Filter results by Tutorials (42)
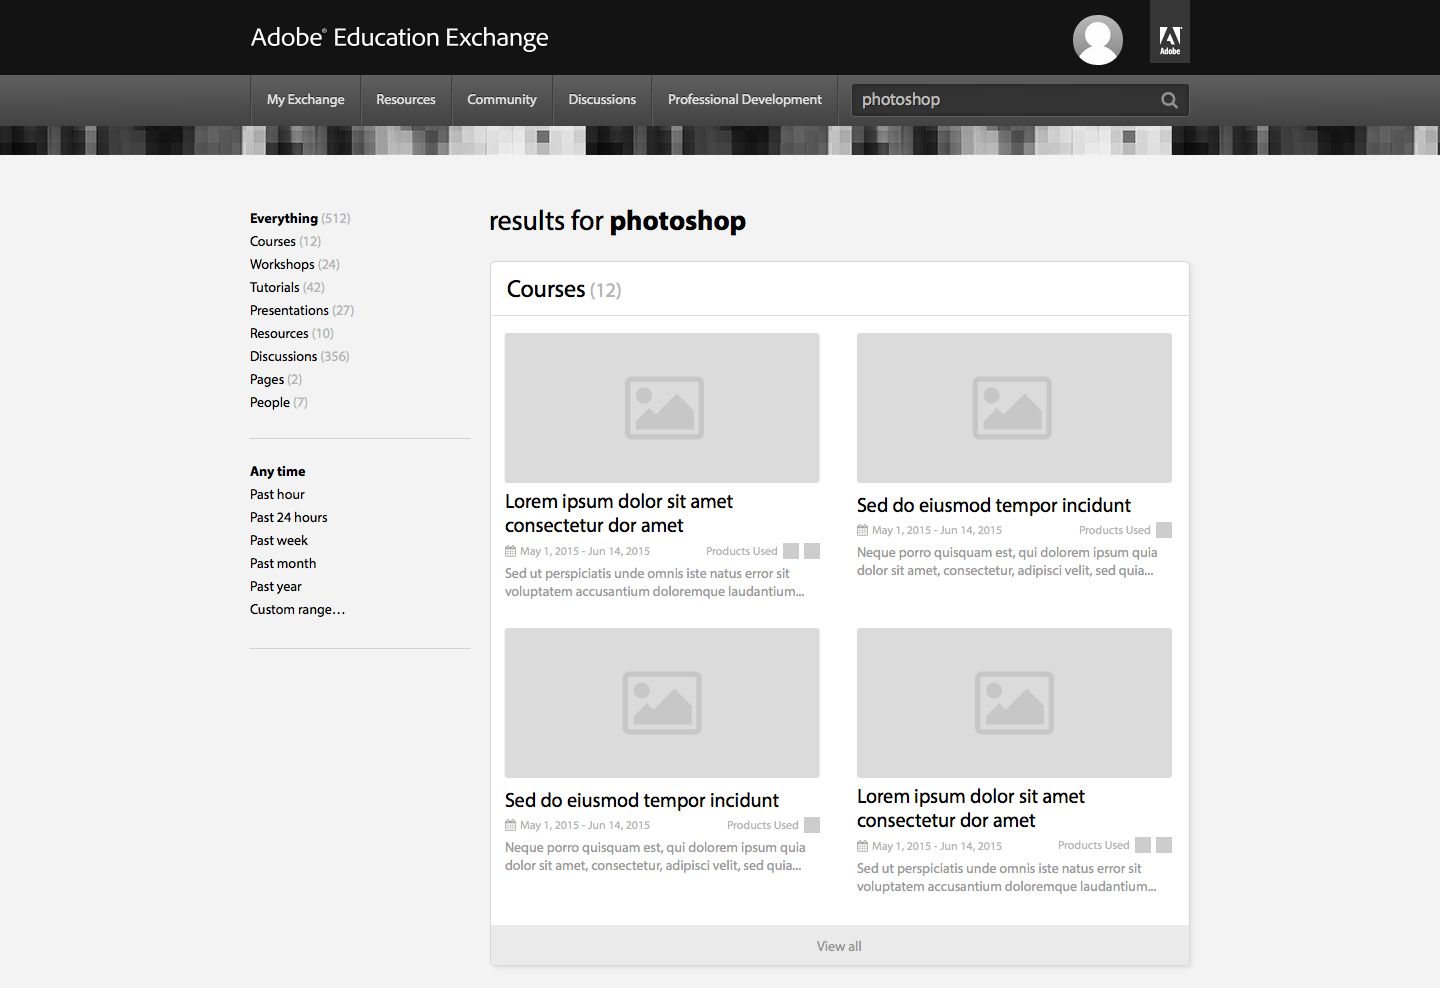The image size is (1440, 988). (287, 287)
